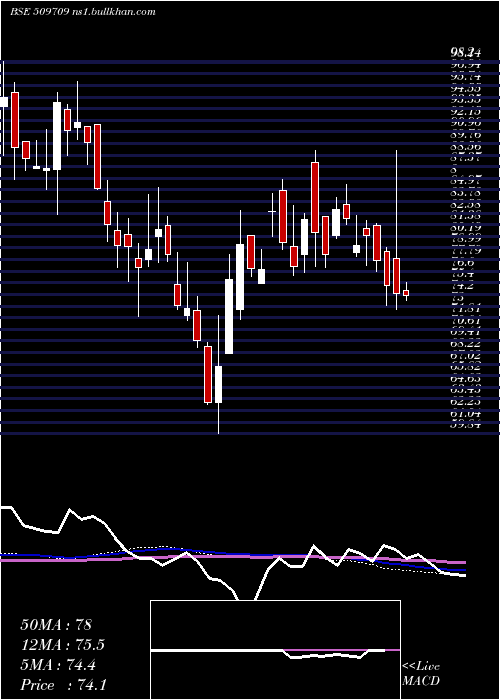Click the 50MA : 78 value
The width and height of the screenshot is (500, 700).
[x=56, y=625]
